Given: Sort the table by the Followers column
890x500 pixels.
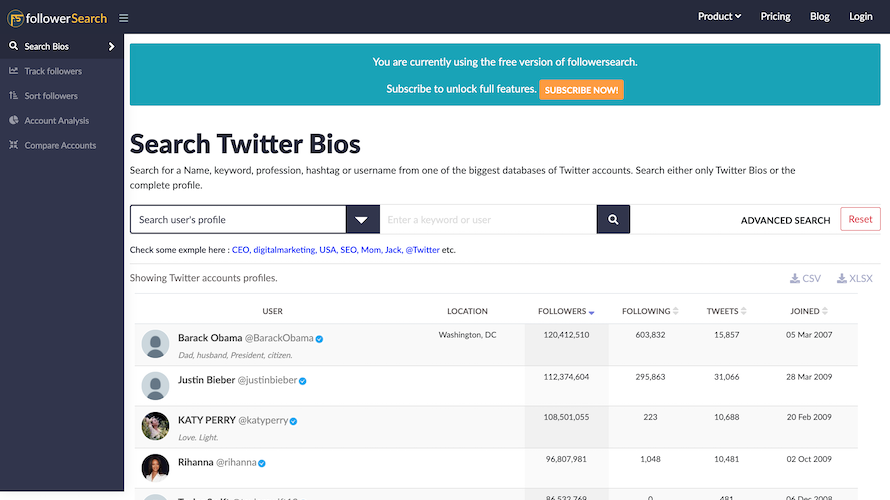Looking at the screenshot, I should pyautogui.click(x=566, y=311).
